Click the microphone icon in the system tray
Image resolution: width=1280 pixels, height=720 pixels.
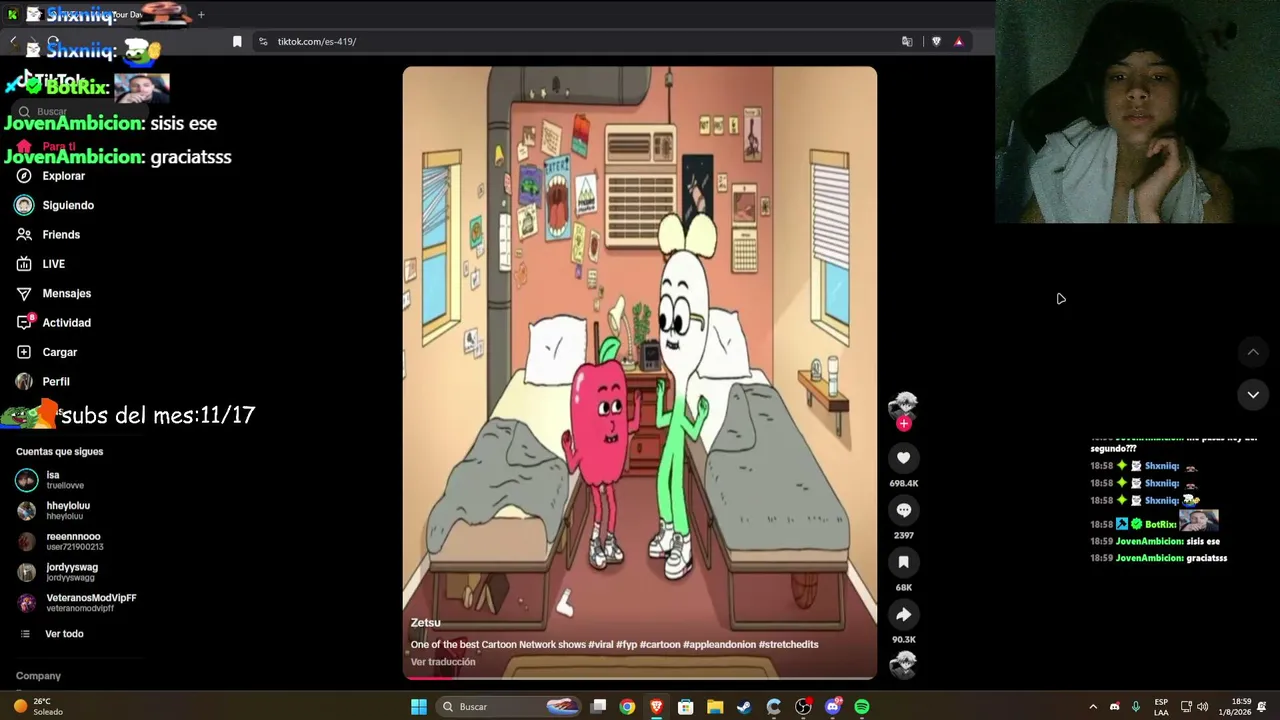tap(1135, 707)
